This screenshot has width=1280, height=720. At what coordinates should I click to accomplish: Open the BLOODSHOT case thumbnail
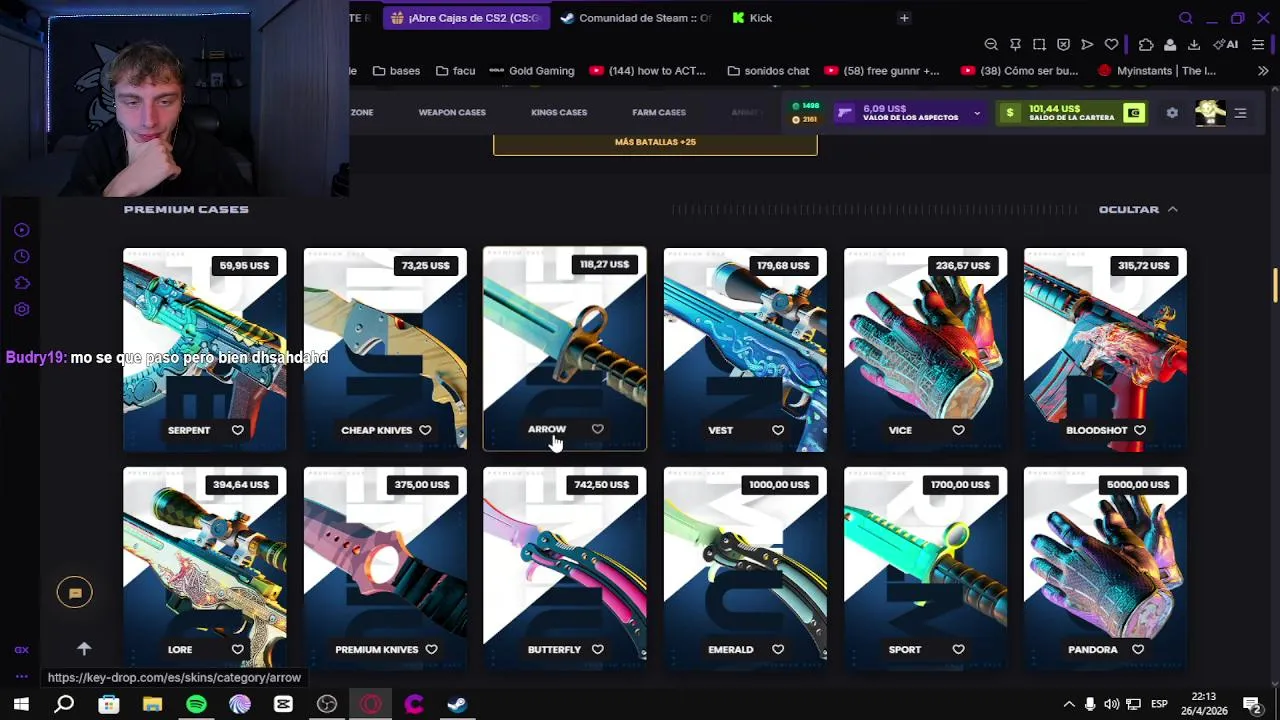(x=1105, y=350)
